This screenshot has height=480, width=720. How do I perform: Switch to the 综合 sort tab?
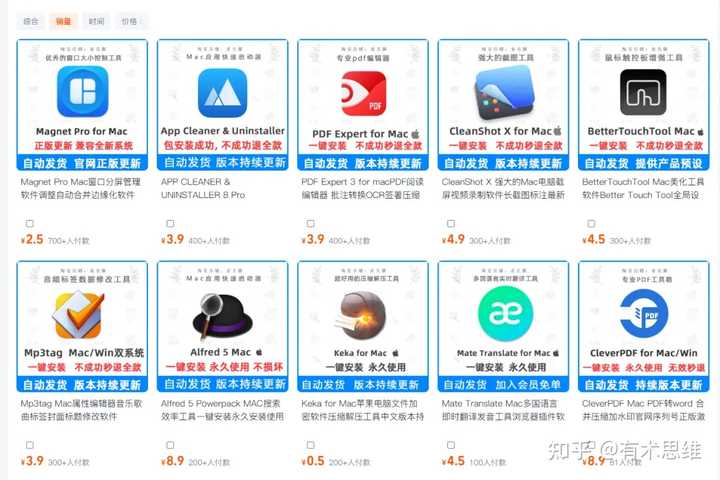(x=31, y=21)
